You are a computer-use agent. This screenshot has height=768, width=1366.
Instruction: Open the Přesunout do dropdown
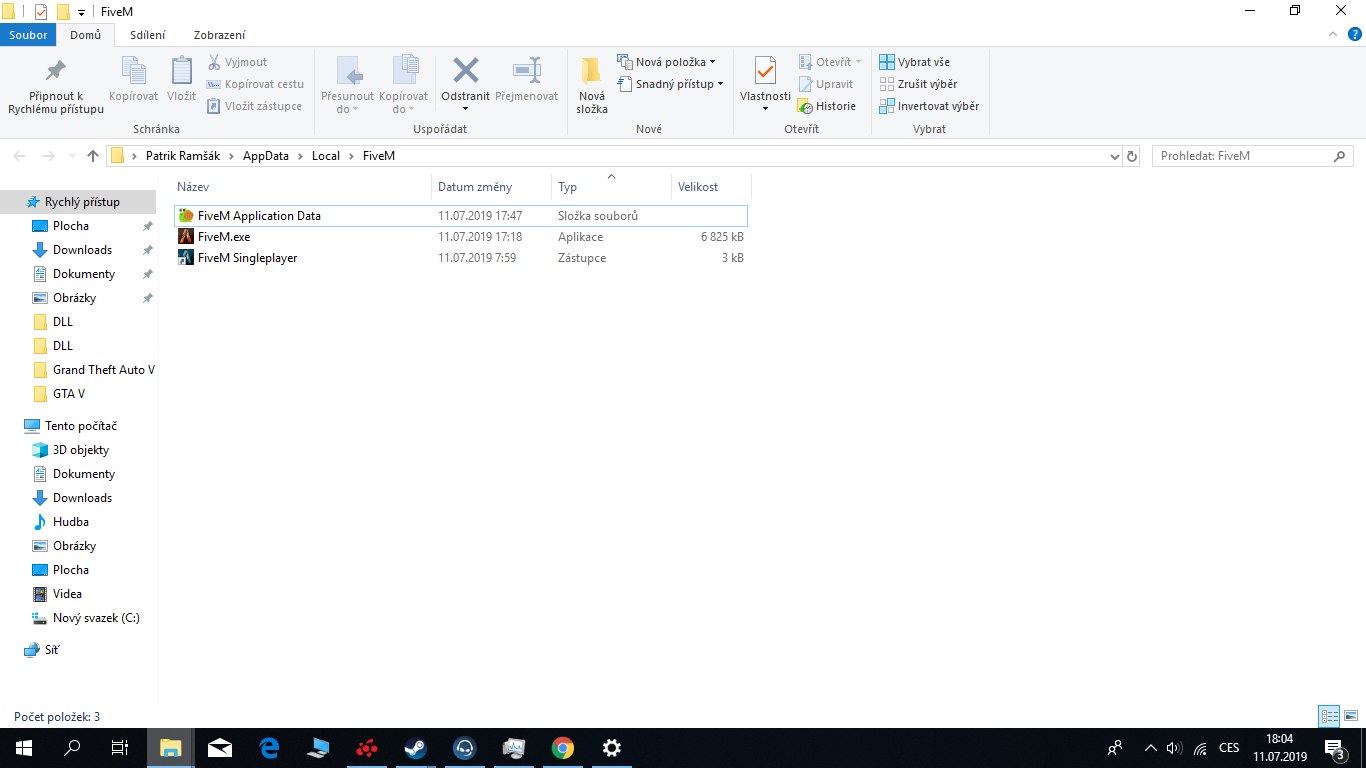click(347, 86)
